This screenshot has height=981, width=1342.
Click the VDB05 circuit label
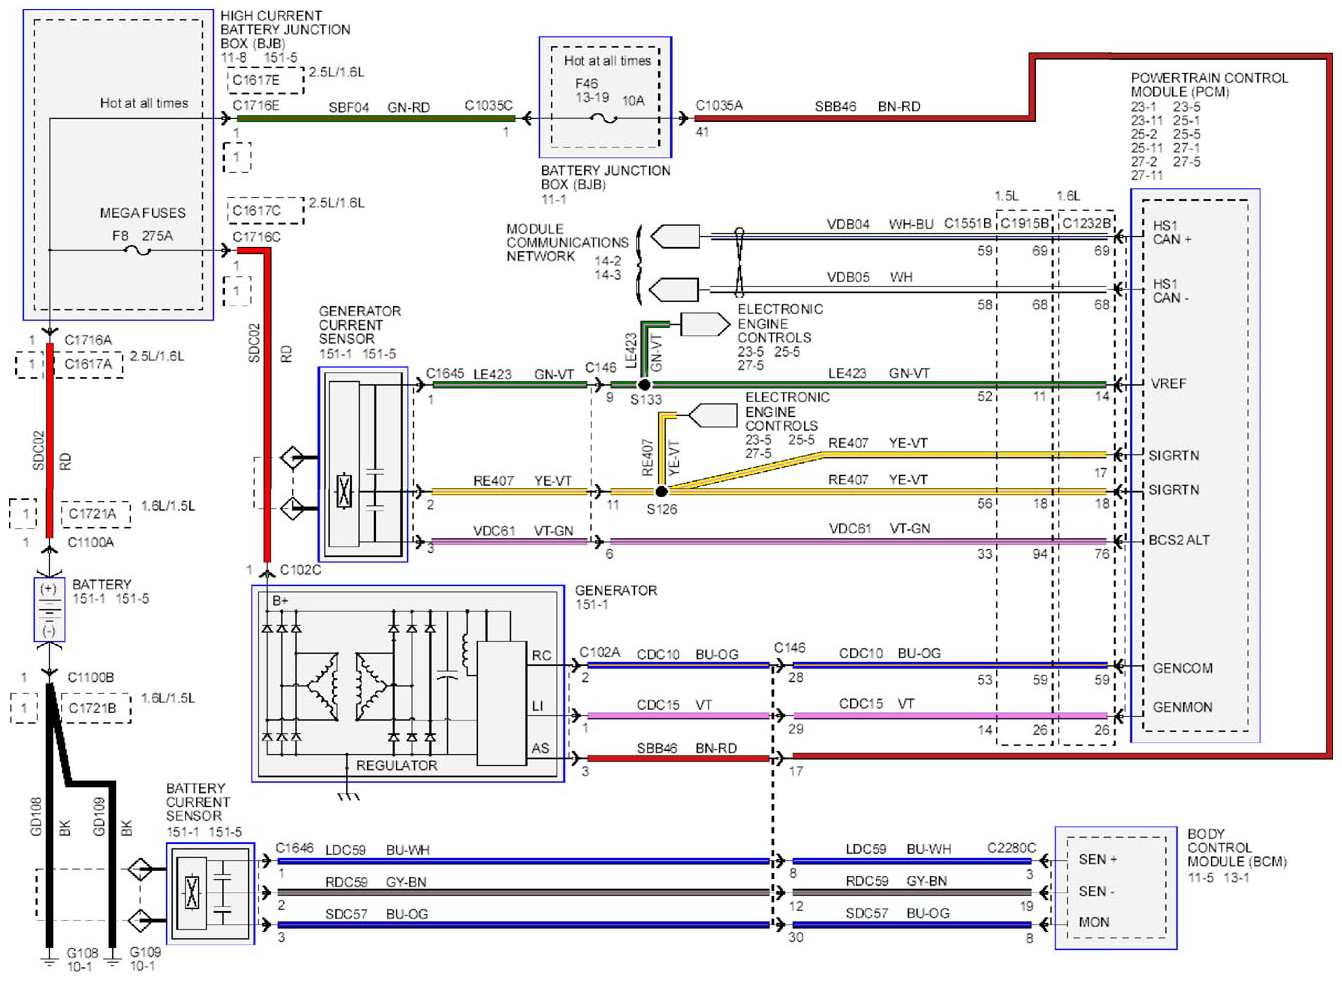point(848,277)
